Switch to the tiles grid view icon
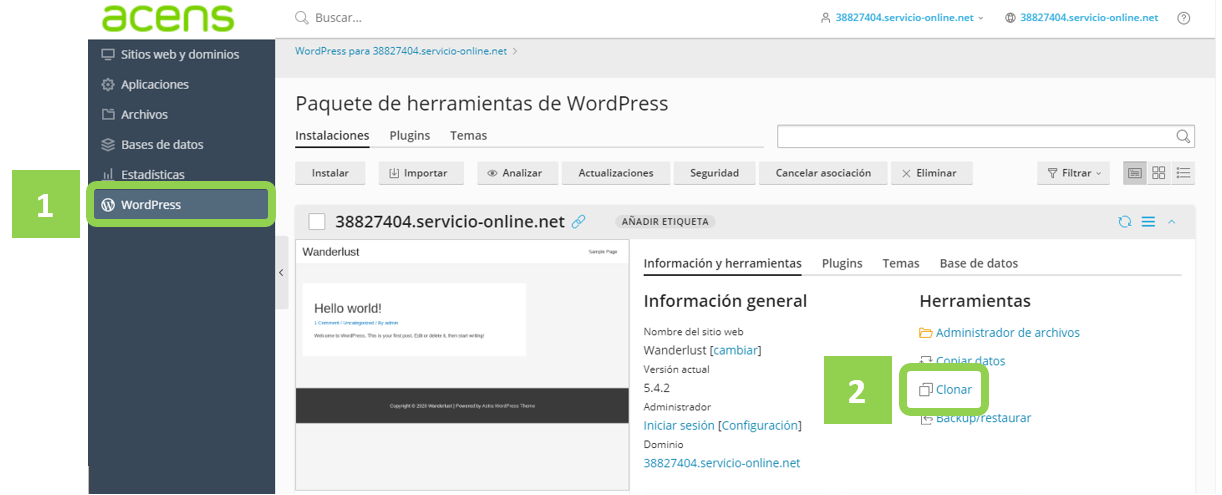Viewport: 1222px width, 495px height. point(1159,173)
